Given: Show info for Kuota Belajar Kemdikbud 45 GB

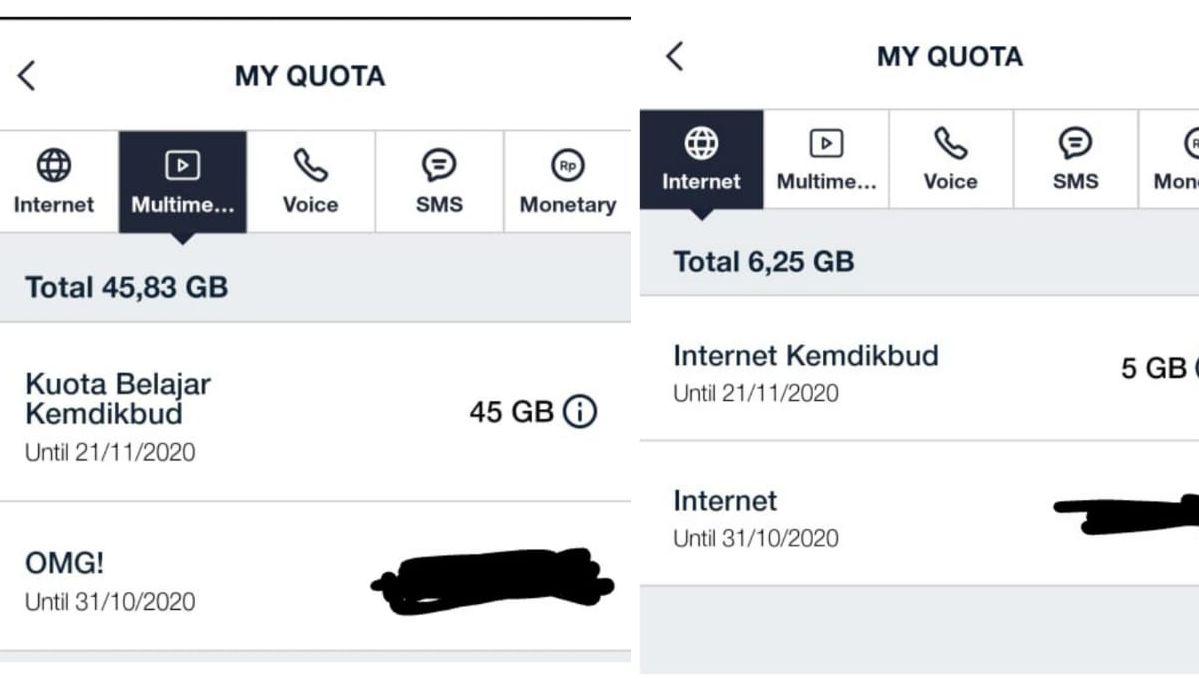Looking at the screenshot, I should (x=580, y=411).
